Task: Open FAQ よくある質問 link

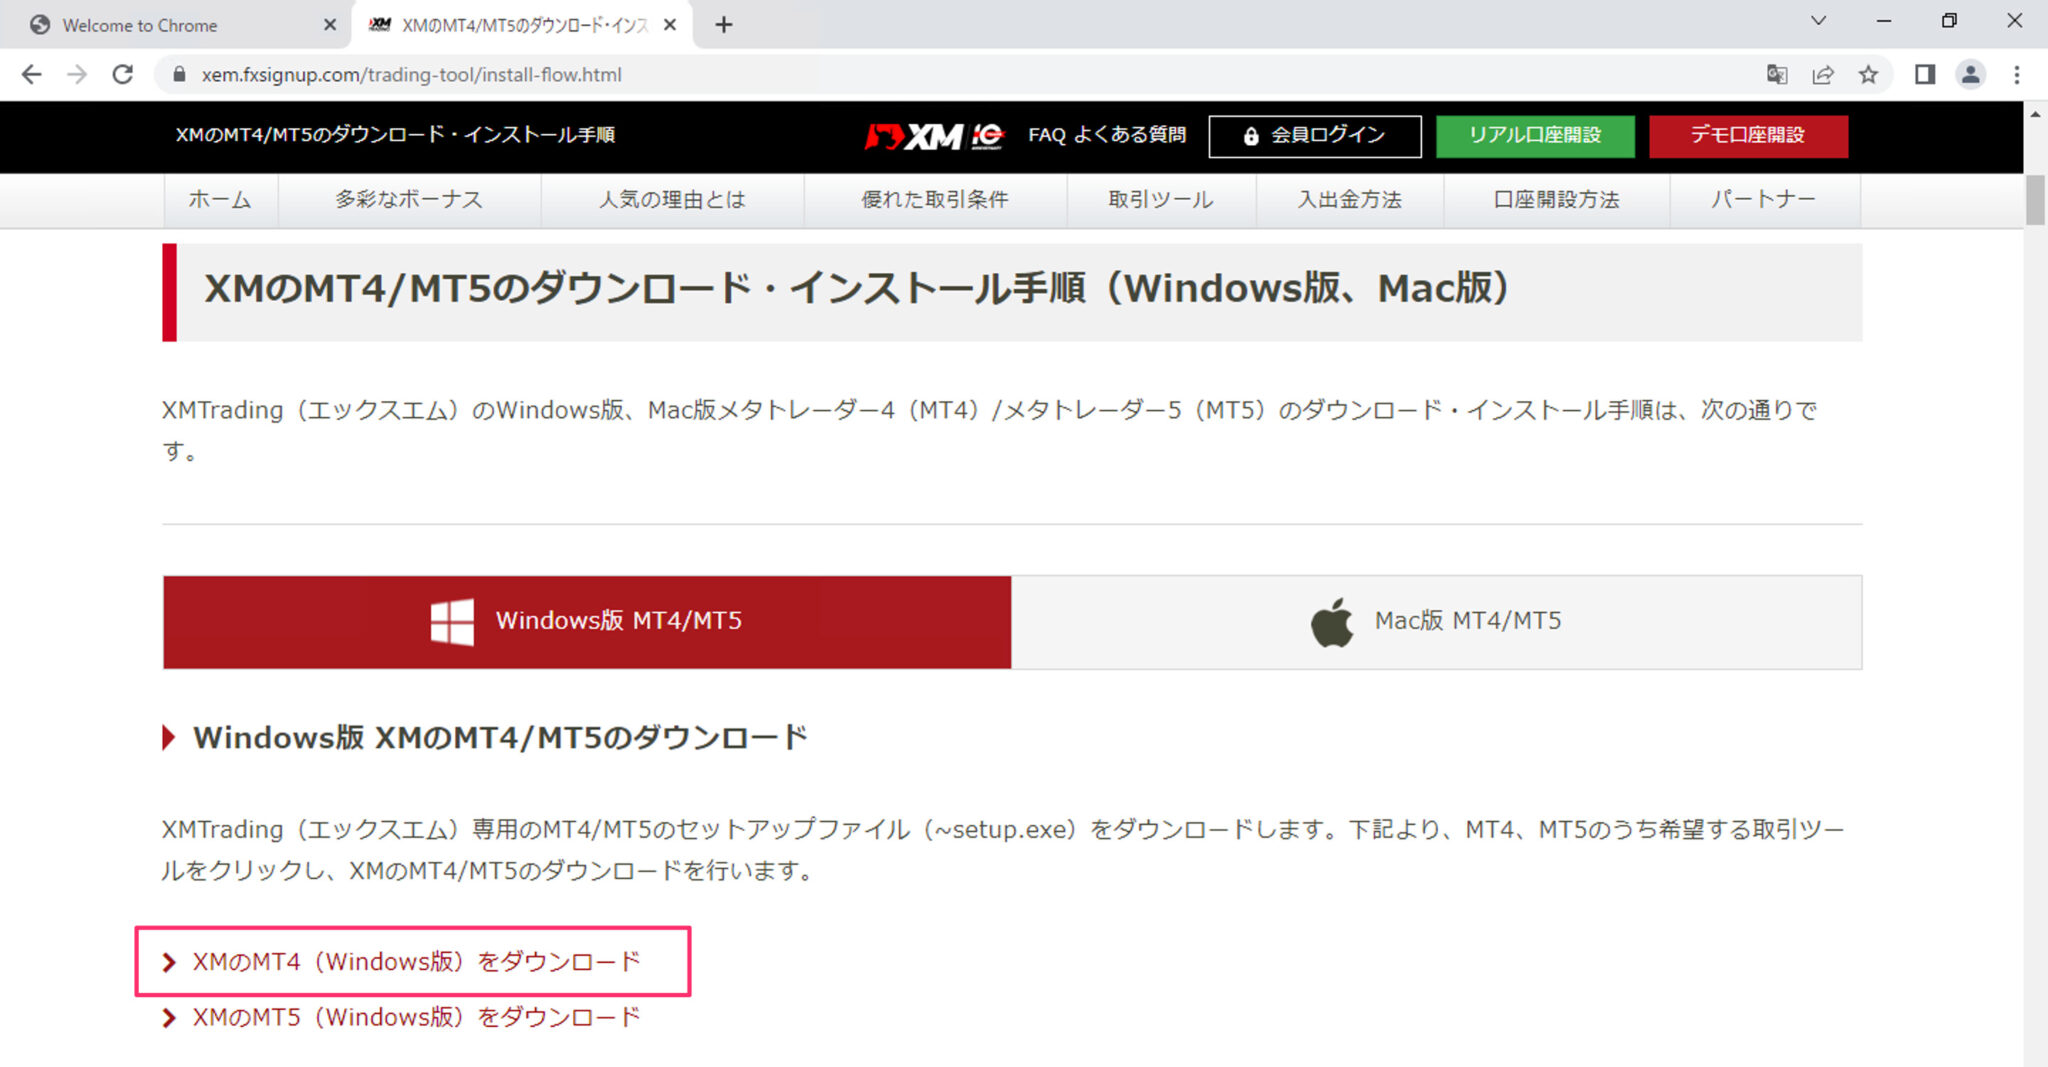Action: point(1107,135)
